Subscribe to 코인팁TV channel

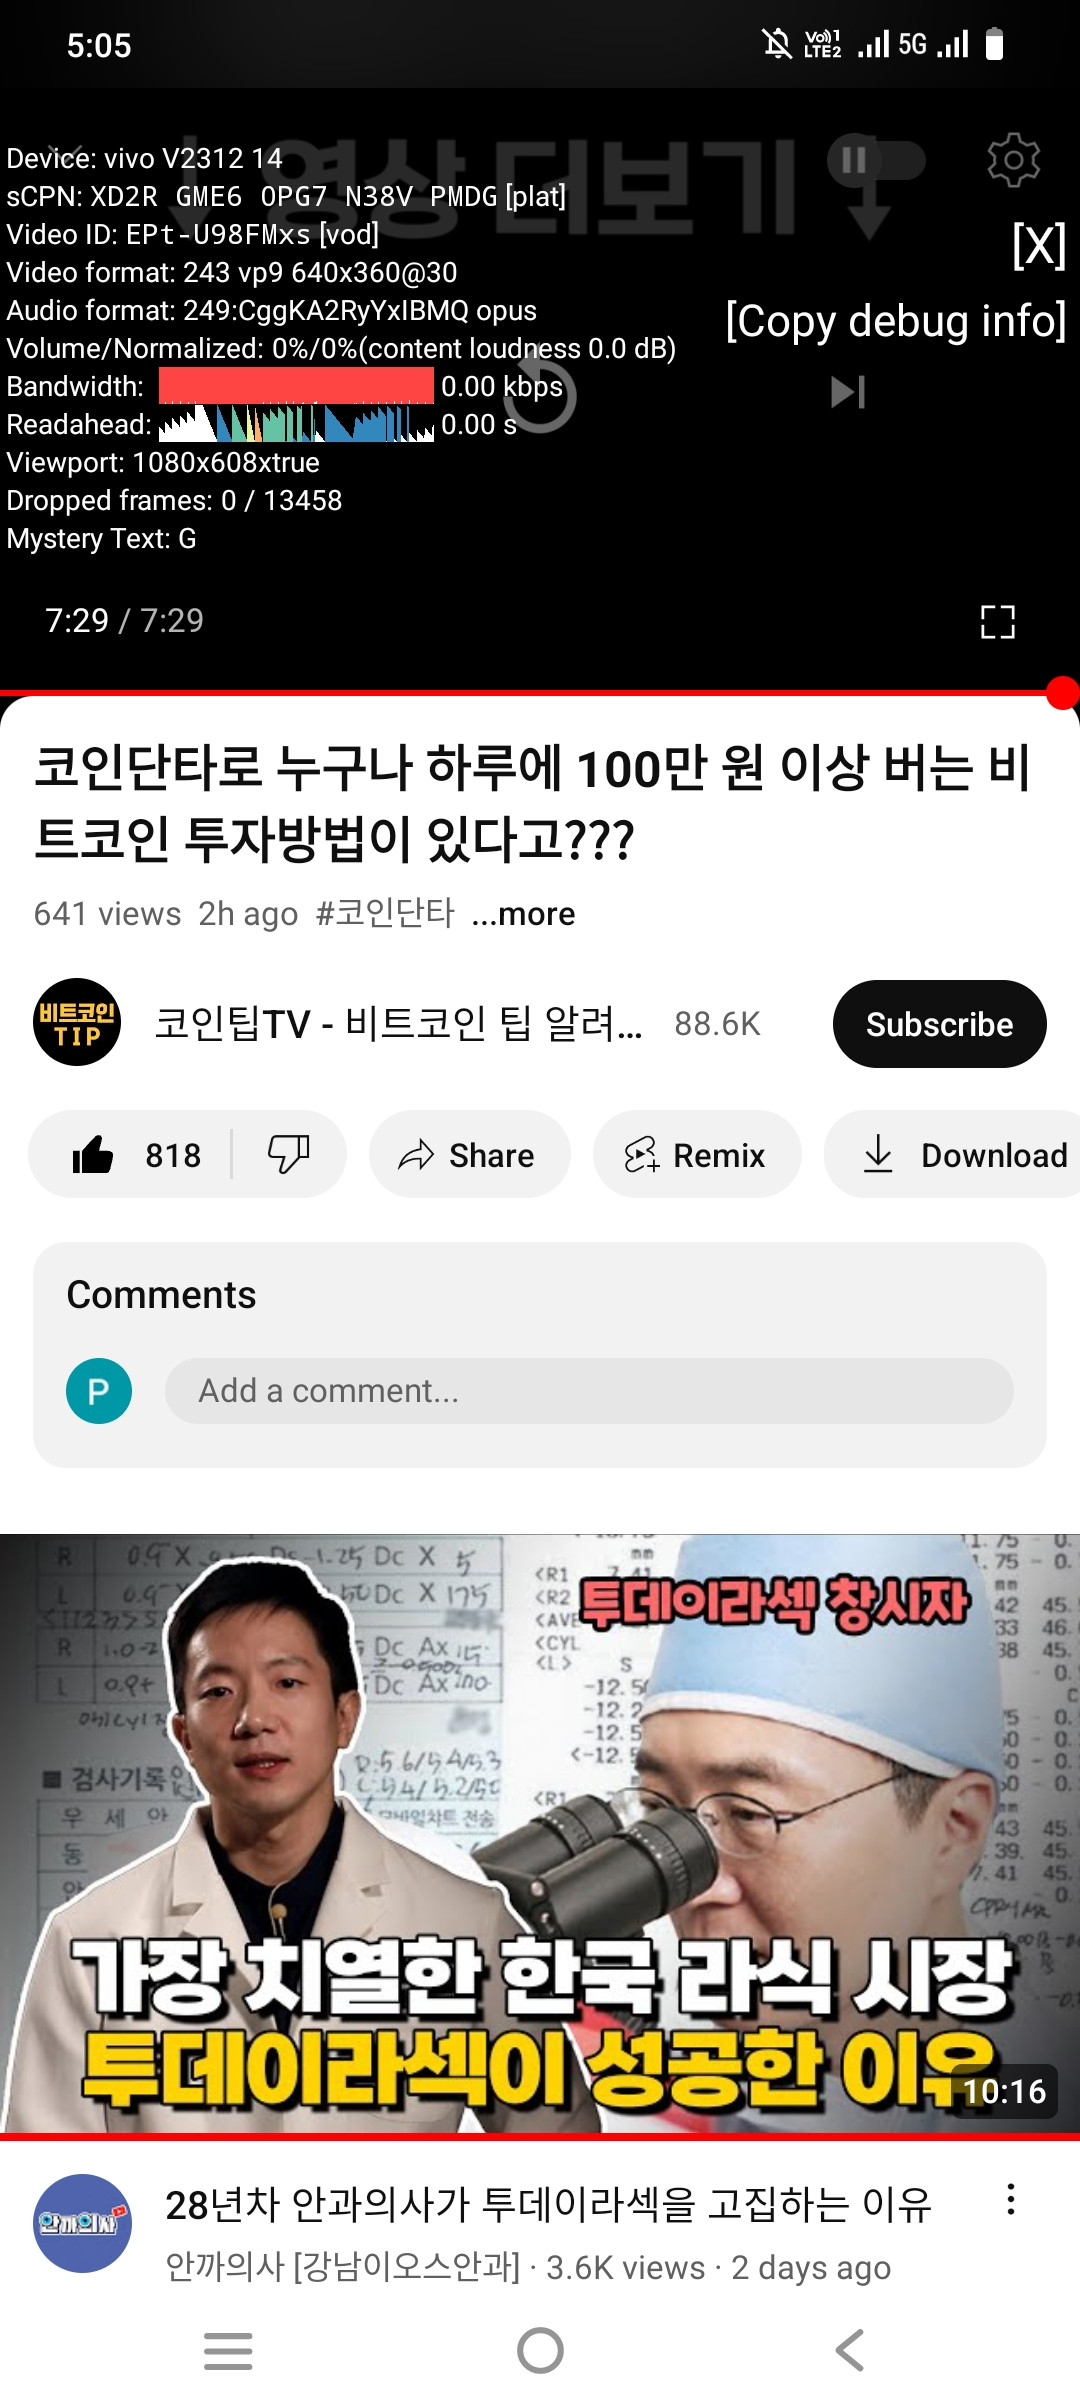939,1024
